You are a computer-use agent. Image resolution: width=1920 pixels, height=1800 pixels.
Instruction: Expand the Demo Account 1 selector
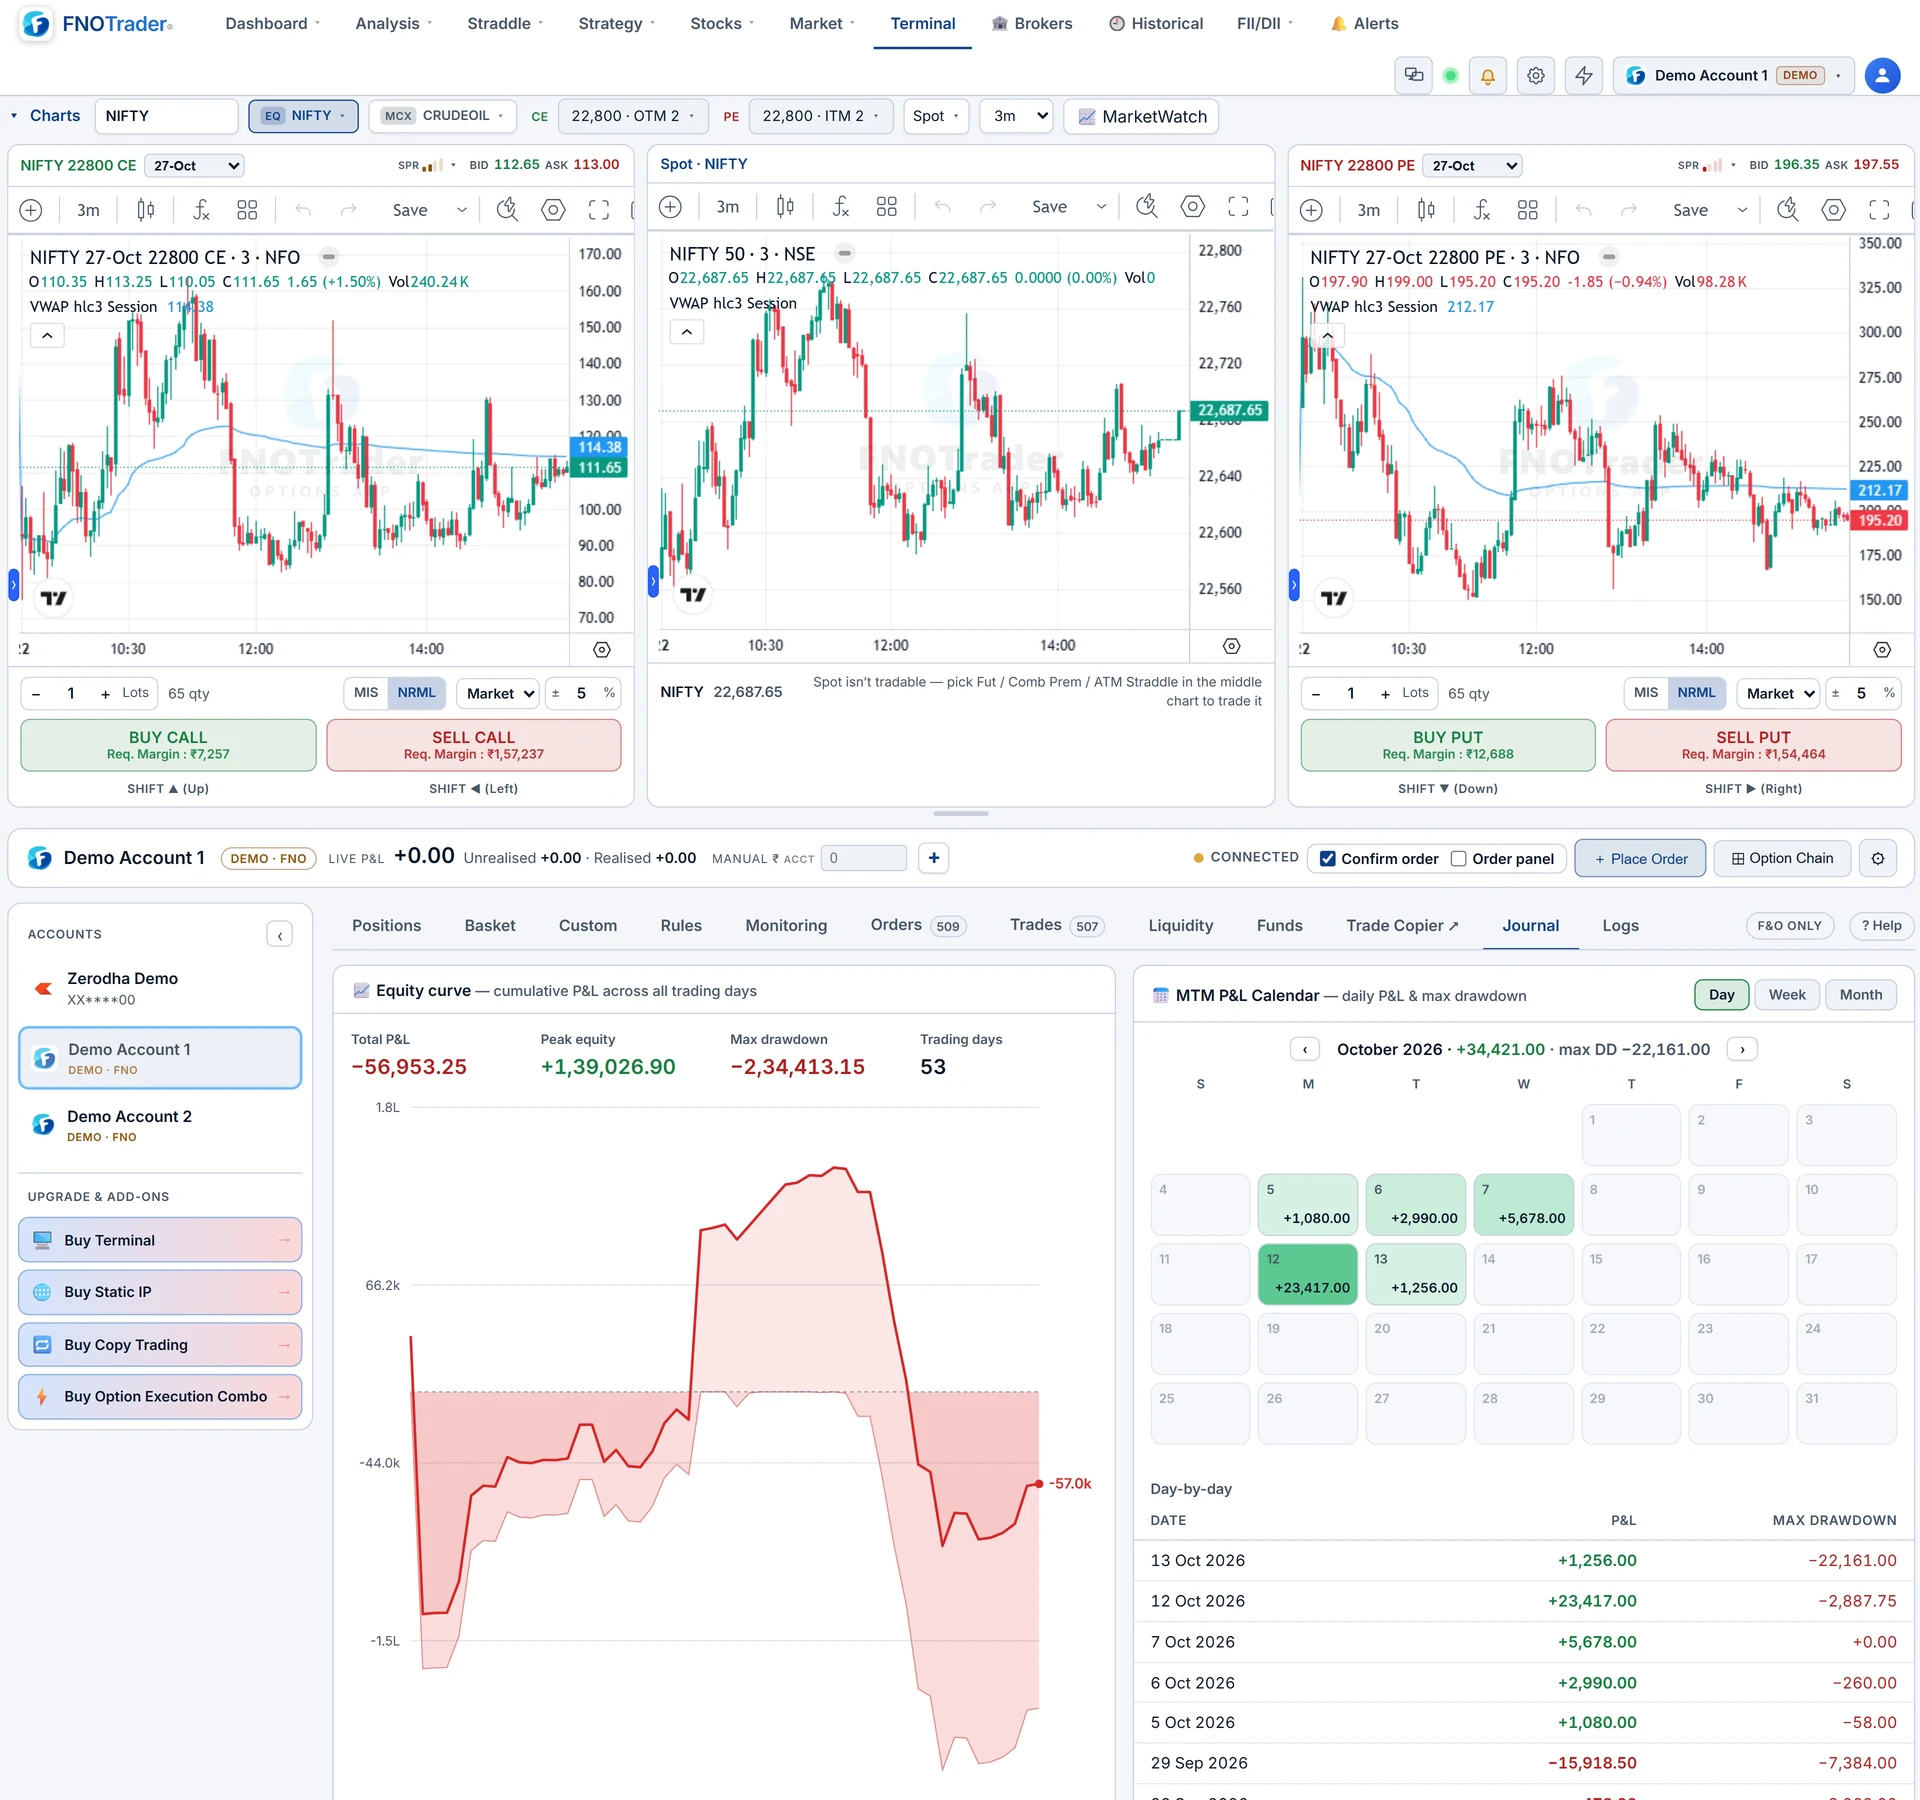(1733, 76)
